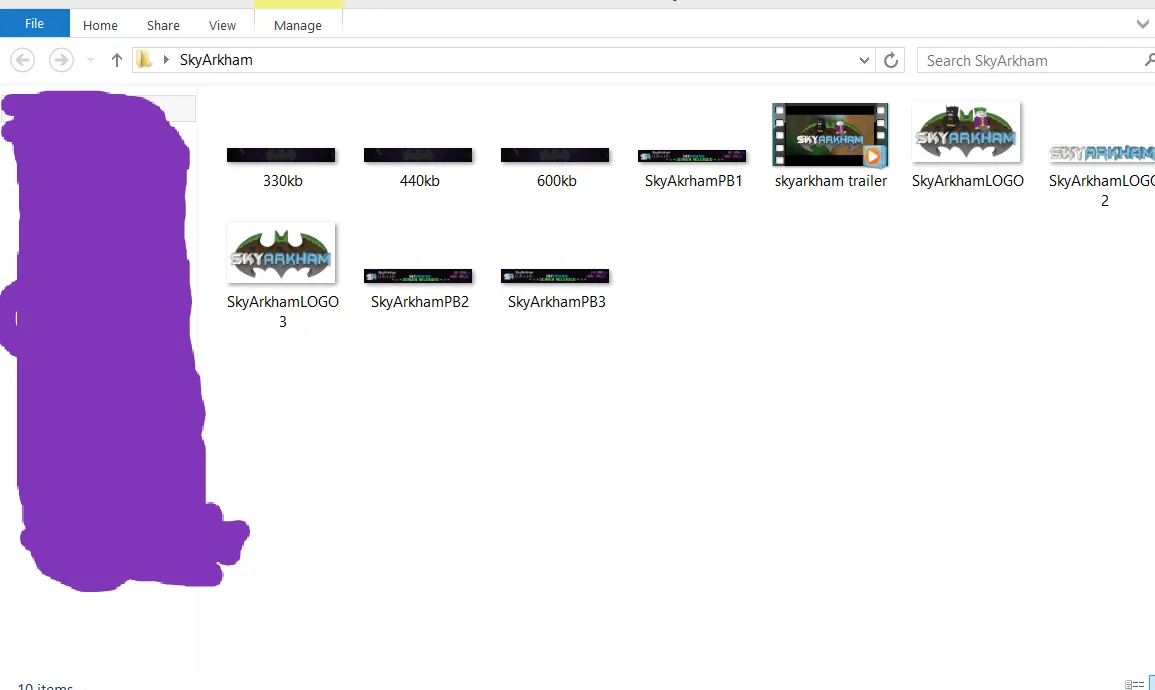
Task: Click the SkyArkhamPB2 file name
Action: coord(420,301)
